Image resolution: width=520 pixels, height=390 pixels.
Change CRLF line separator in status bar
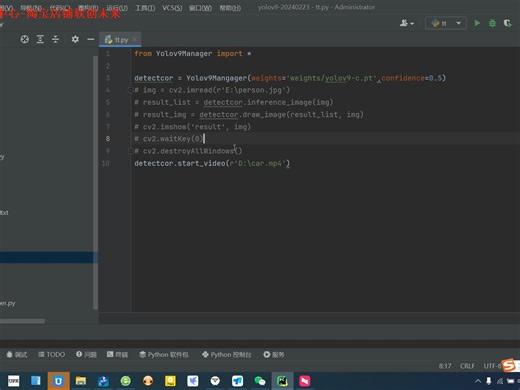pos(467,366)
